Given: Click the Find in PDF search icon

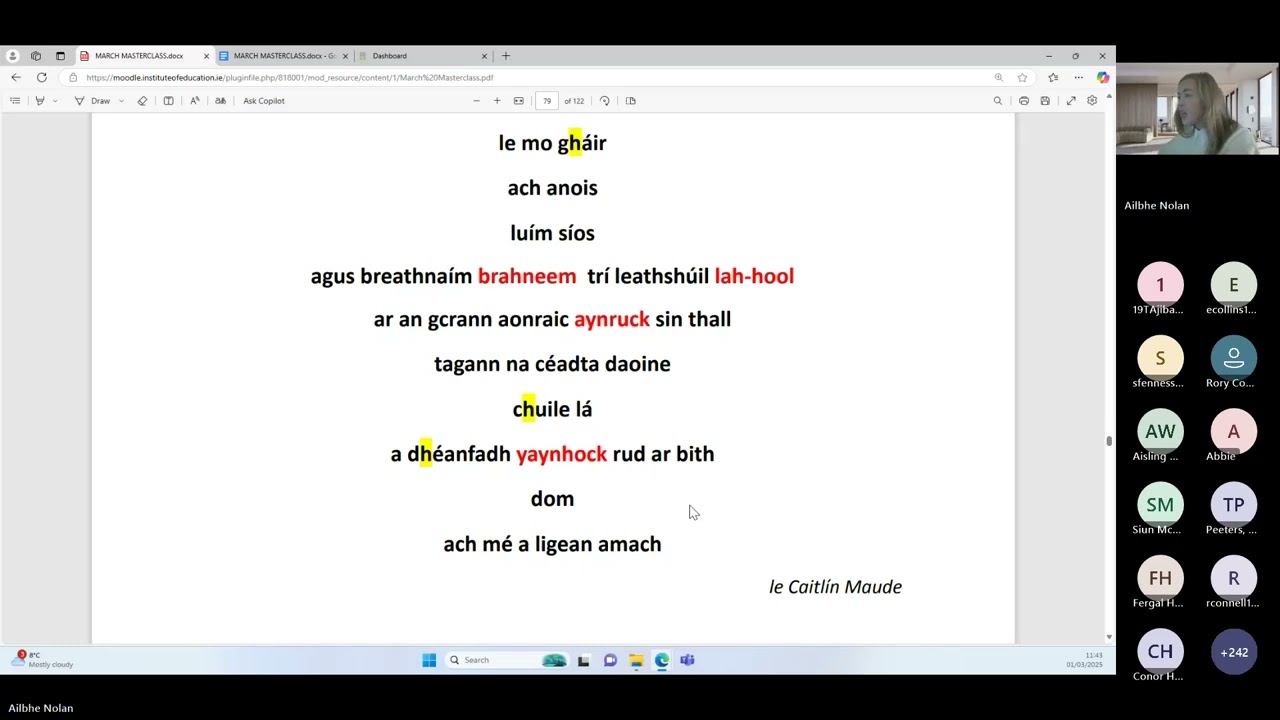Looking at the screenshot, I should click(997, 101).
